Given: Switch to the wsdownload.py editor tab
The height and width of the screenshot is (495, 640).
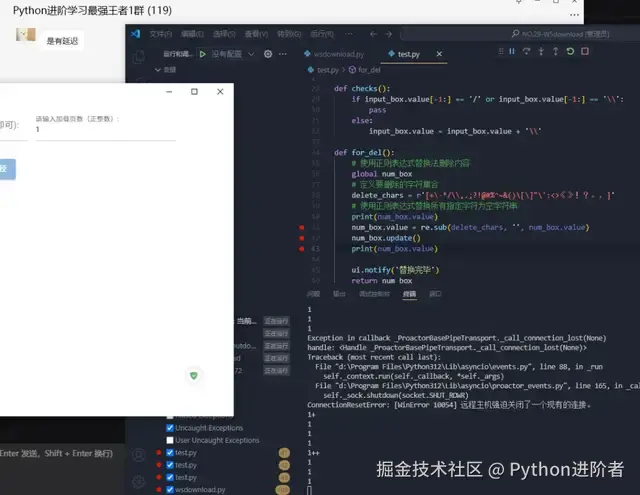Looking at the screenshot, I should coord(335,54).
